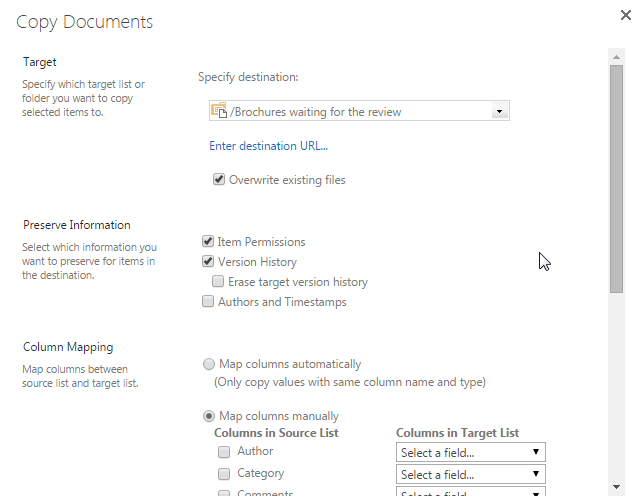Open the destination dropdown arrow
The width and height of the screenshot is (638, 504).
[499, 111]
